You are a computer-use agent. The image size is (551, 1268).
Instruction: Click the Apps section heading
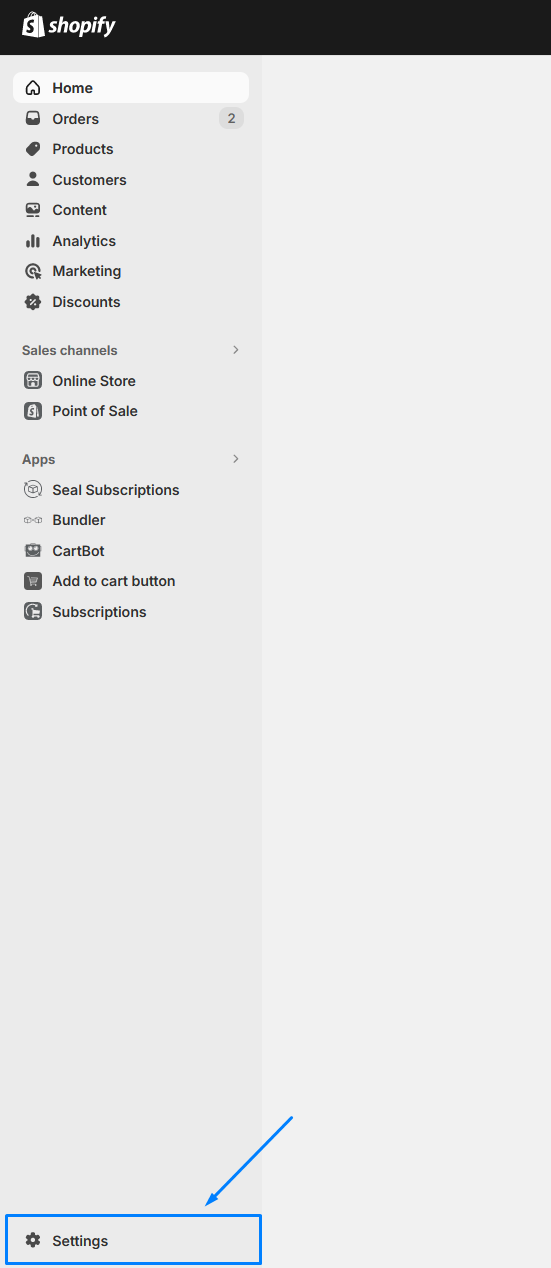point(39,459)
